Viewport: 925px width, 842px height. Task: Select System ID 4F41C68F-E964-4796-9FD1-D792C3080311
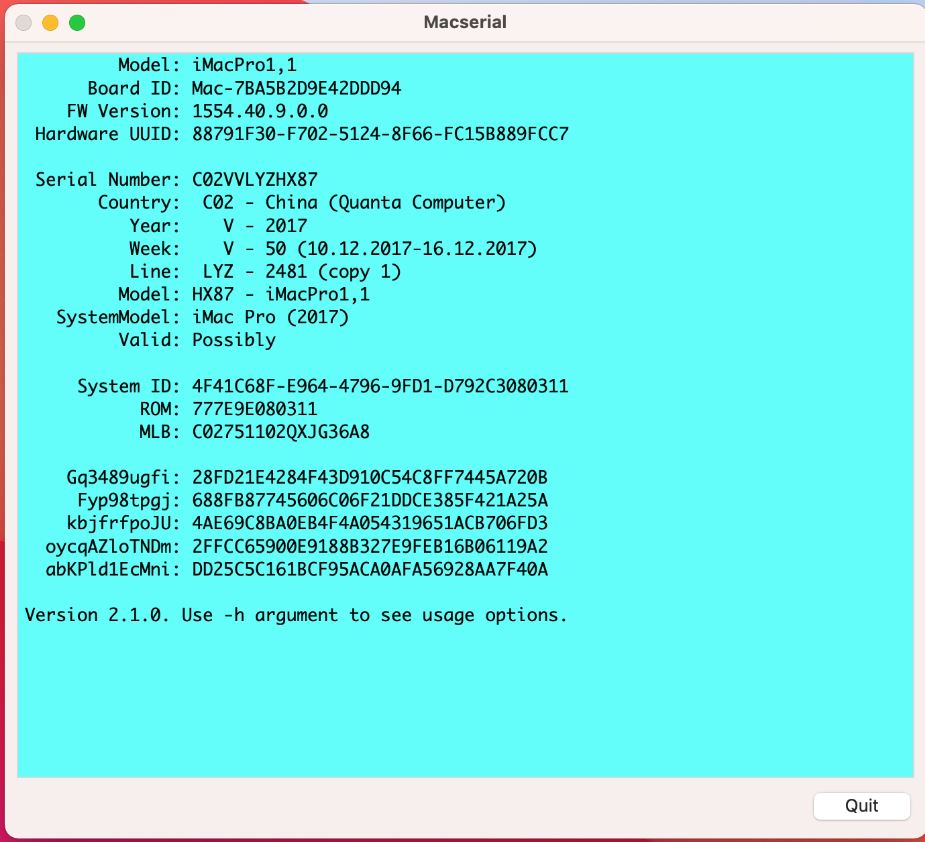[x=380, y=386]
